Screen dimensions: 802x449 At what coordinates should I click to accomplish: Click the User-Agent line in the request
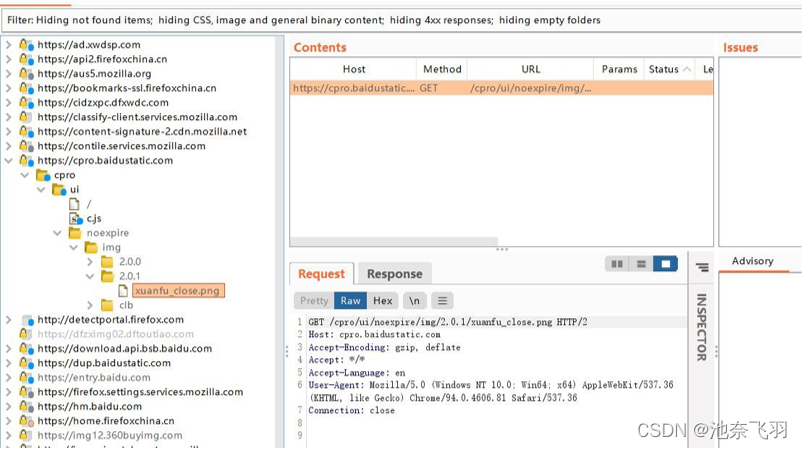click(x=491, y=391)
